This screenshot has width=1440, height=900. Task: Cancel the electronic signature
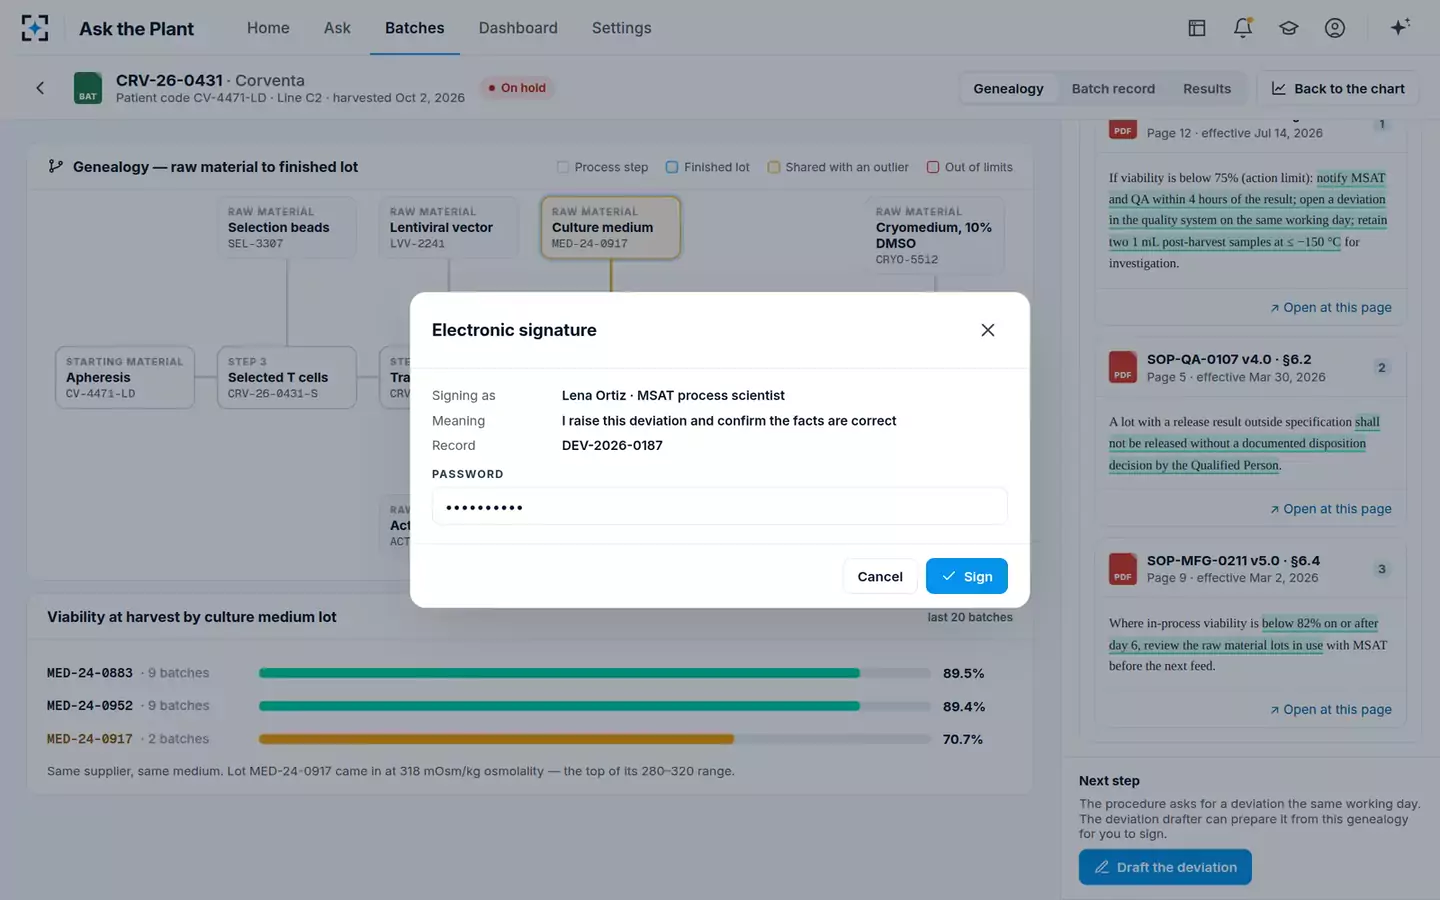(880, 576)
